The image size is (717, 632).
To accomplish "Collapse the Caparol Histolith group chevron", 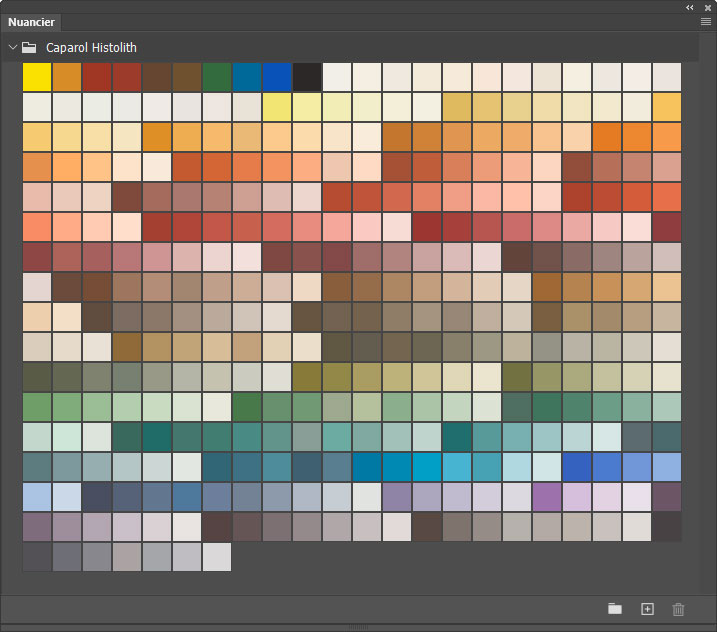I will [12, 47].
